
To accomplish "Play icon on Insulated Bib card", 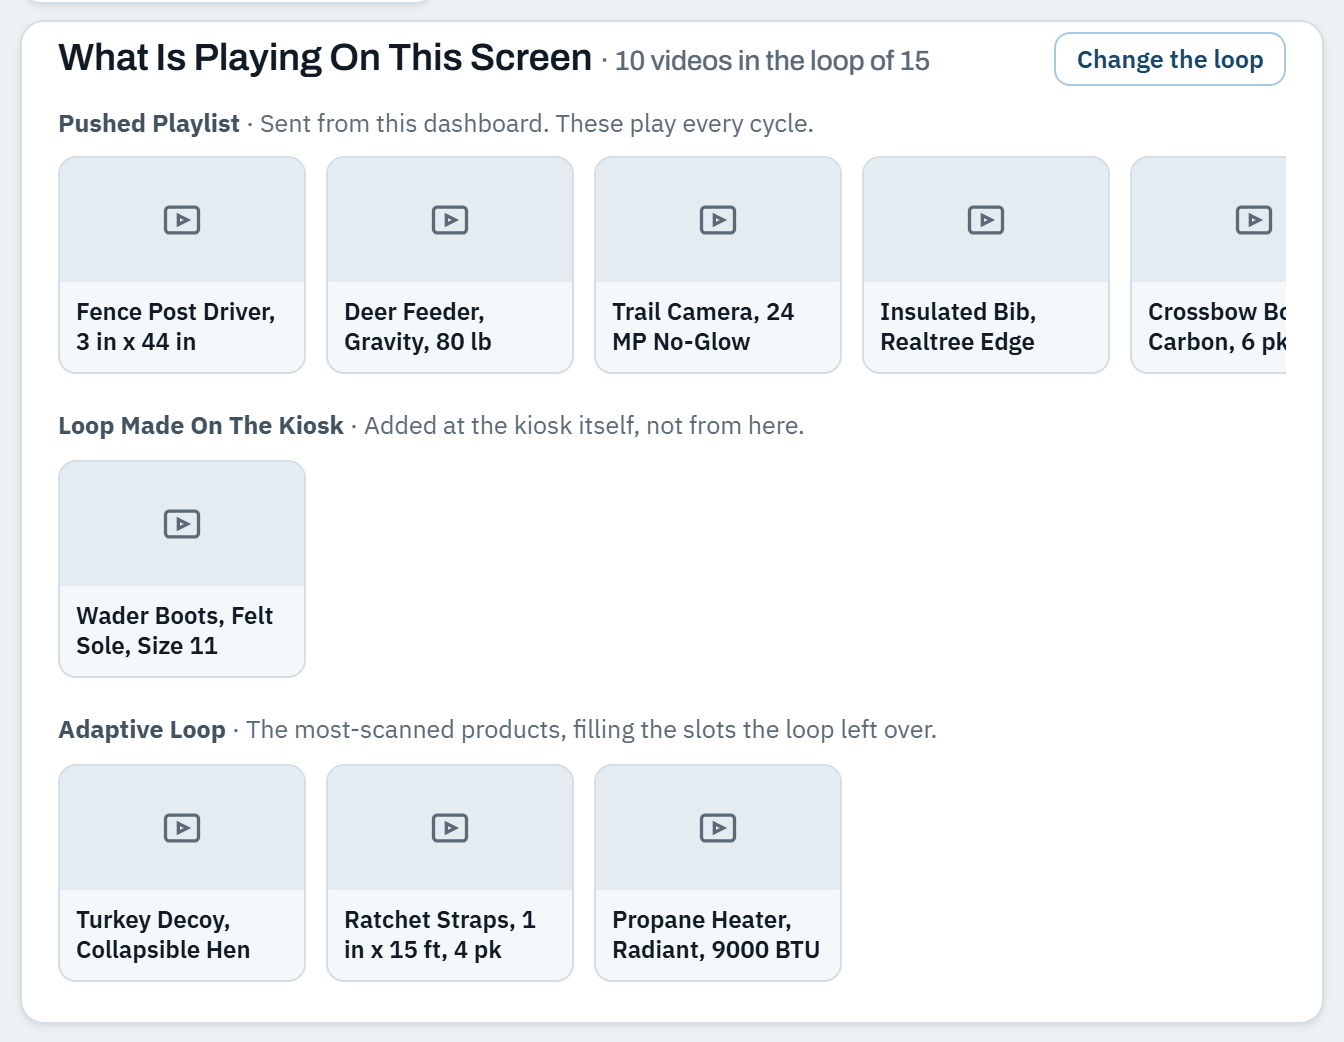I will point(986,220).
